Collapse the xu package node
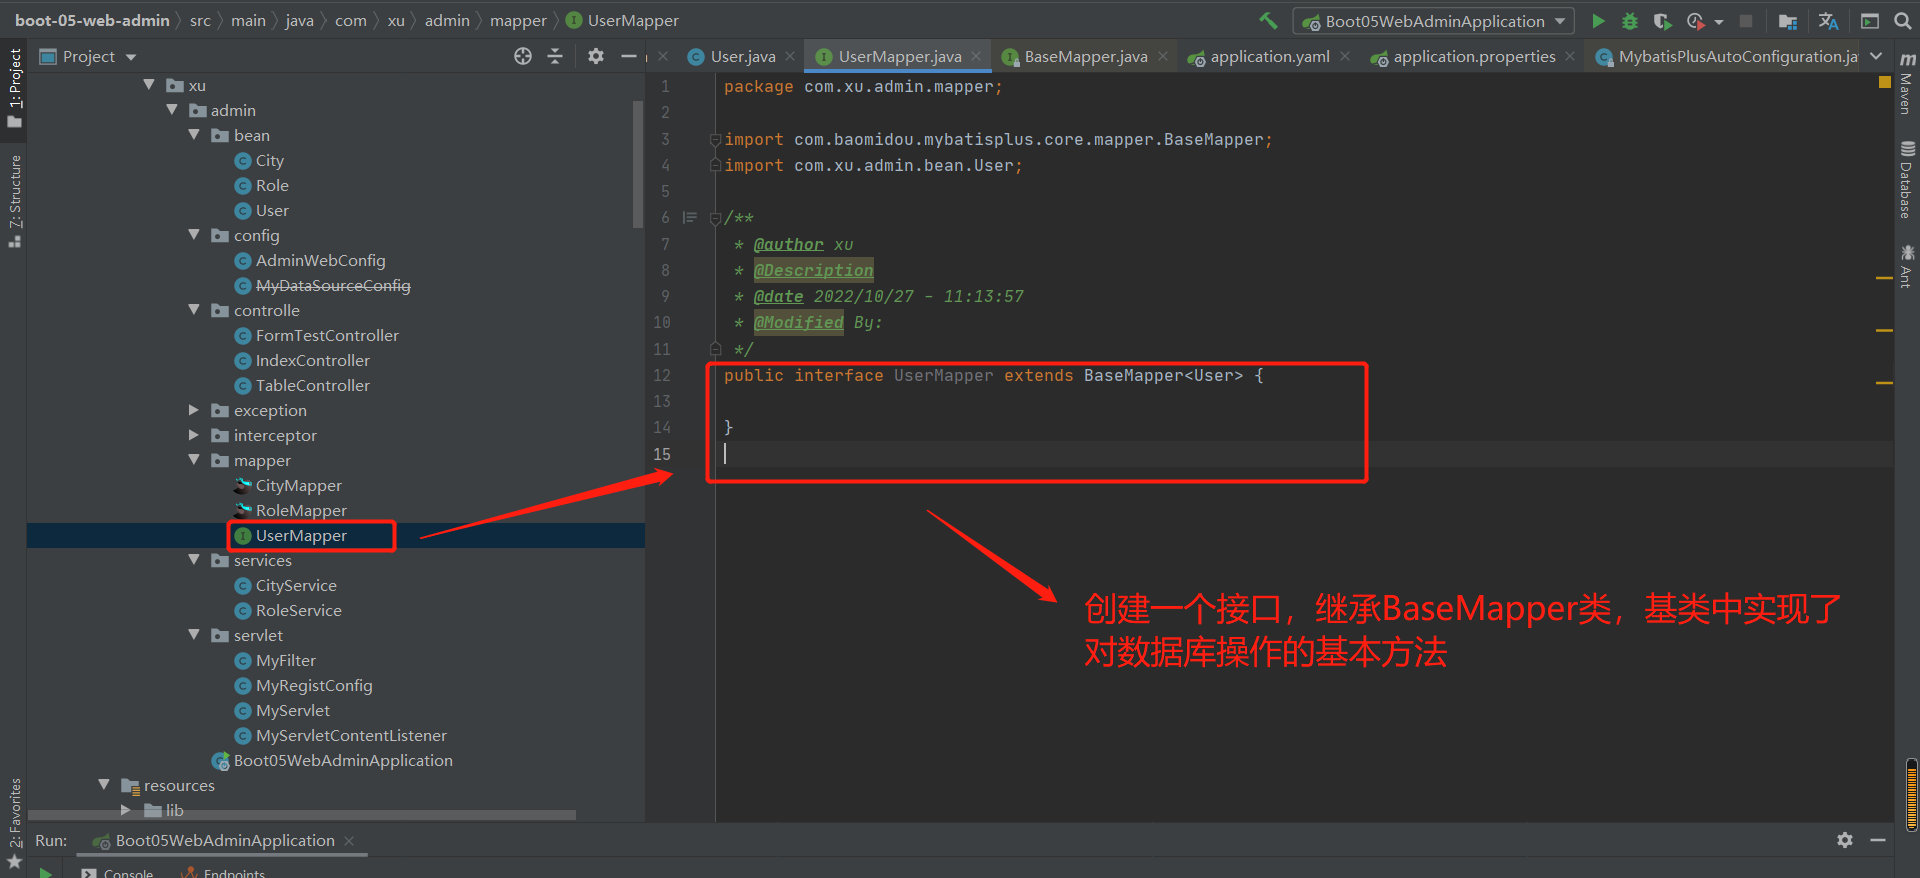 [x=149, y=85]
